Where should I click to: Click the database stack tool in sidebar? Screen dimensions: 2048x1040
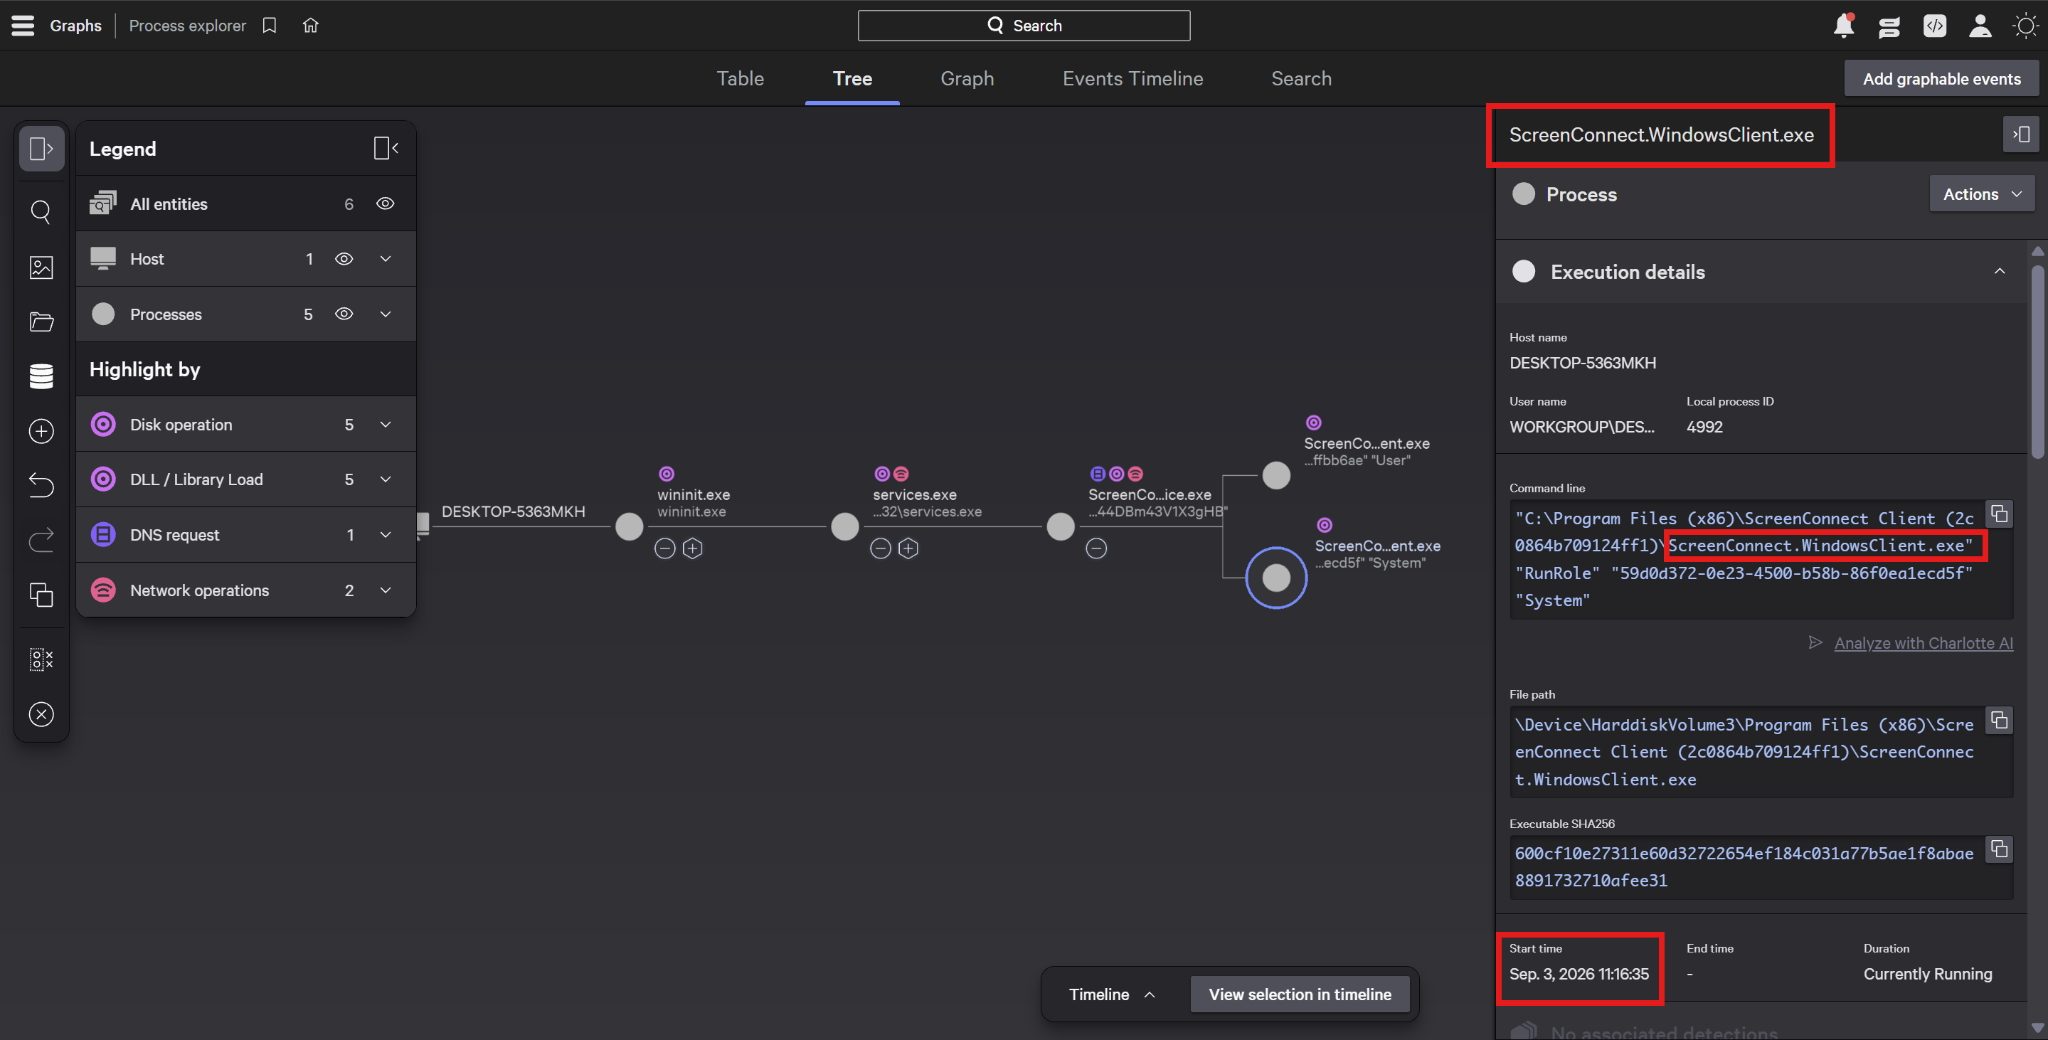coord(41,376)
